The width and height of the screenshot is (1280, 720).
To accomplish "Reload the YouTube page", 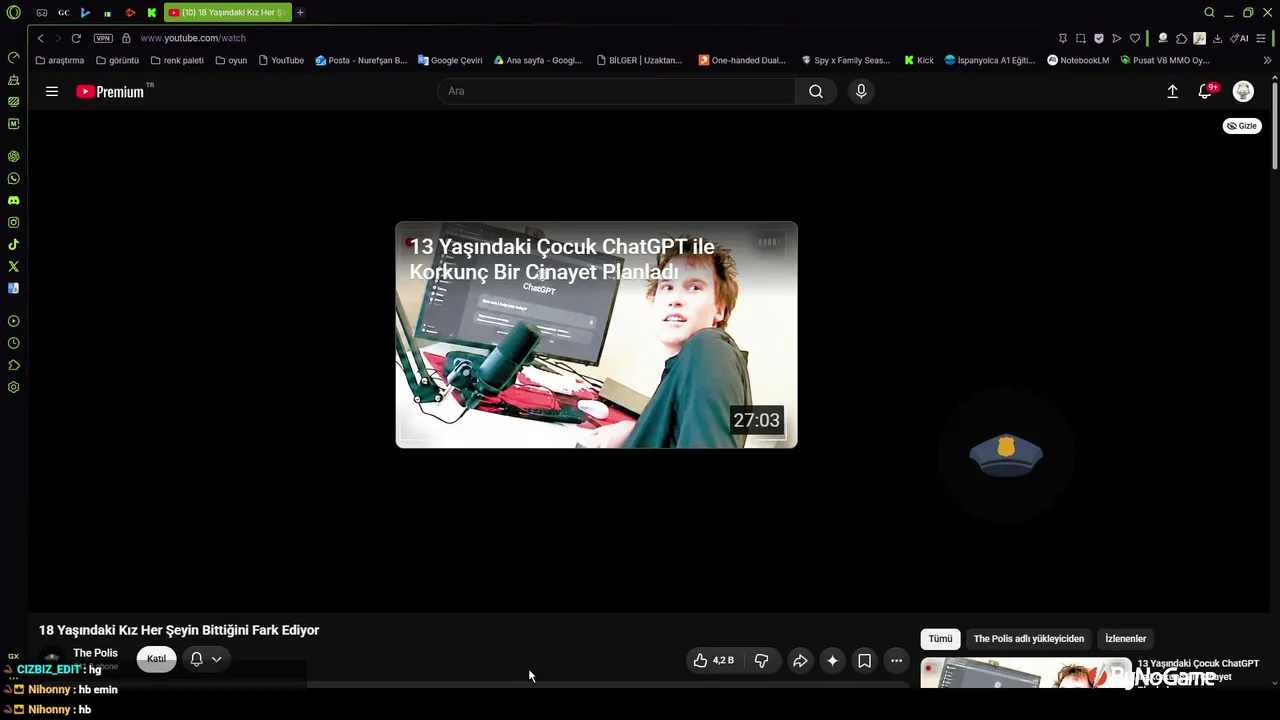I will point(76,38).
